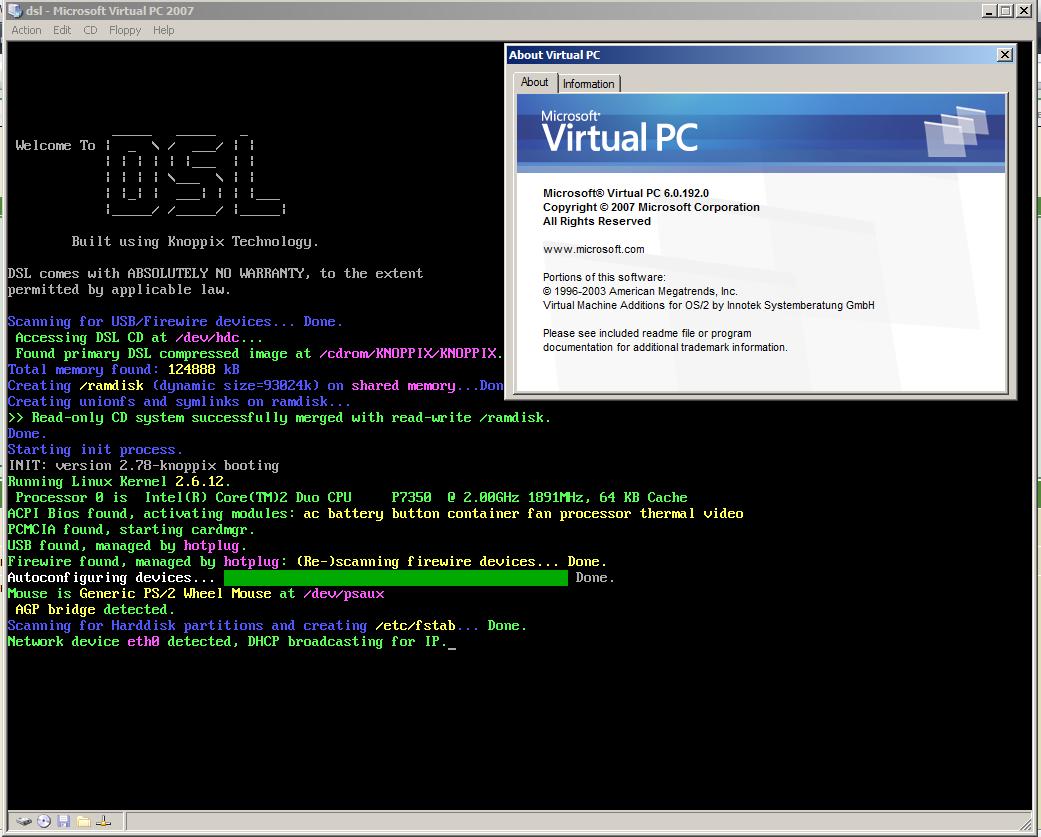
Task: Close the About Virtual PC dialog
Action: tap(1004, 55)
